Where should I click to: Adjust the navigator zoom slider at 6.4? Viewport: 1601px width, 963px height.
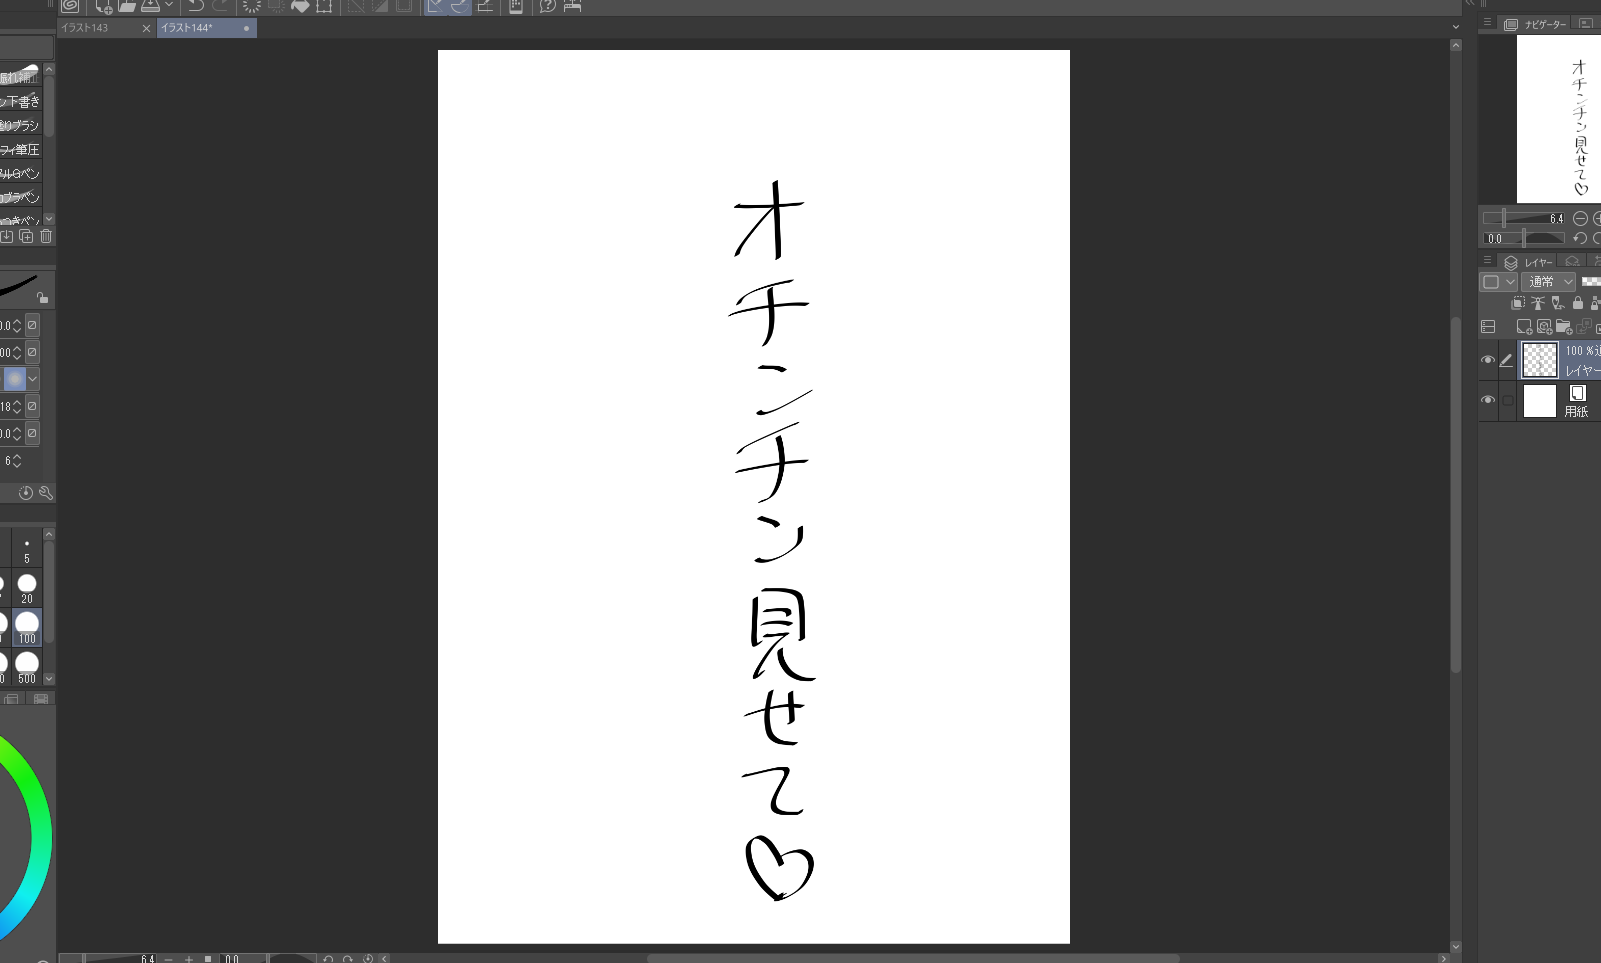click(1524, 218)
